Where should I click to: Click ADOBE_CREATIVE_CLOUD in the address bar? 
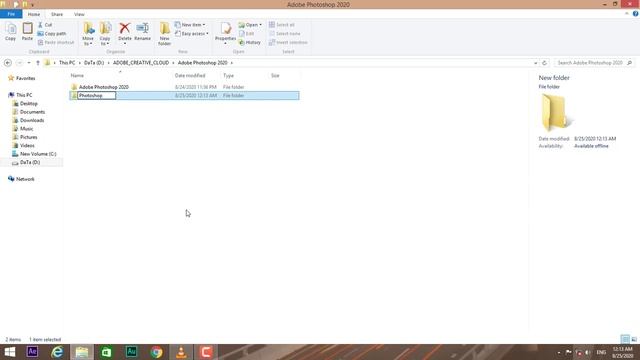(141, 63)
